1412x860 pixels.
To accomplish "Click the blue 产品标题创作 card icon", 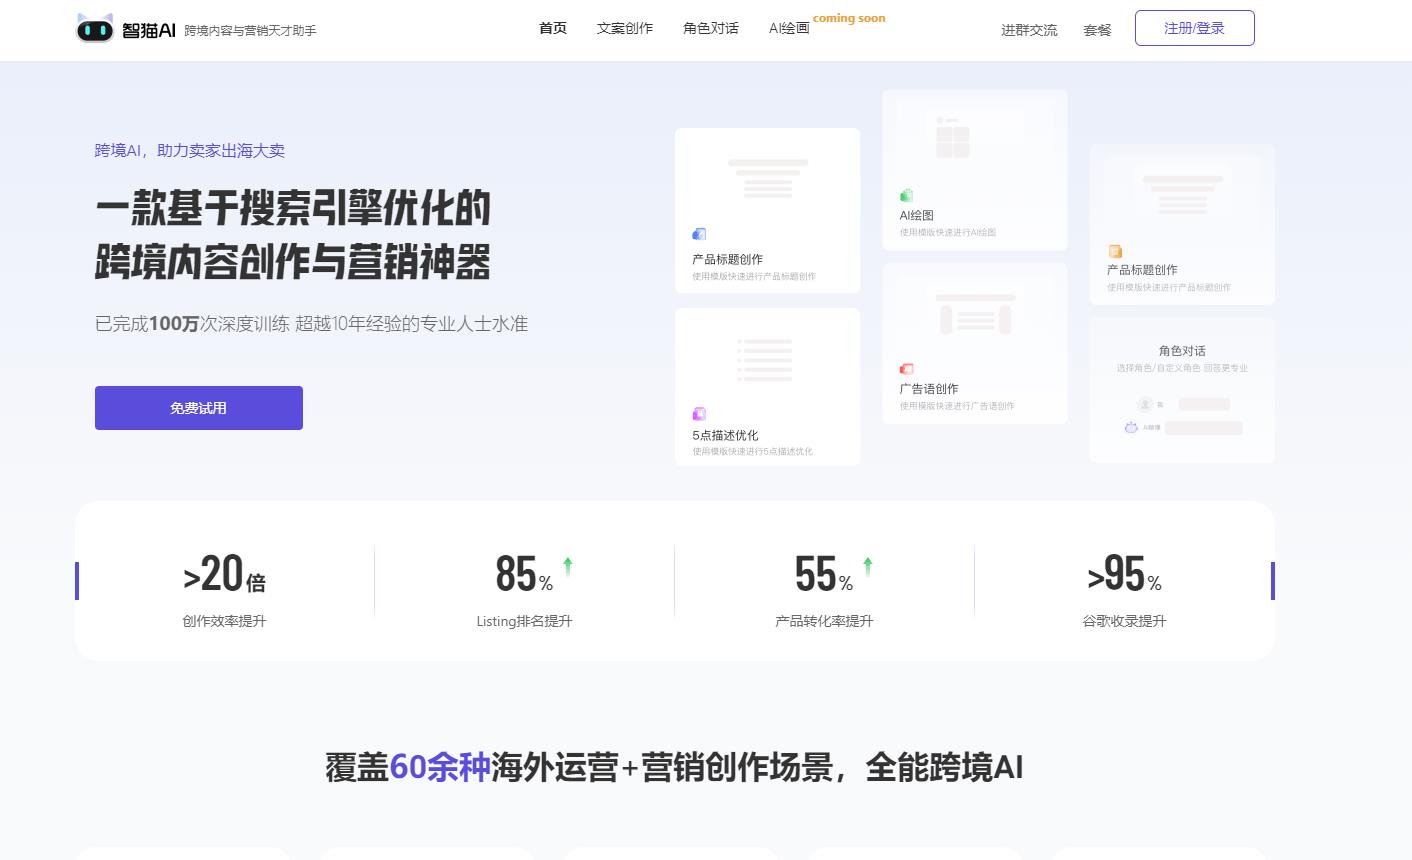I will [699, 234].
